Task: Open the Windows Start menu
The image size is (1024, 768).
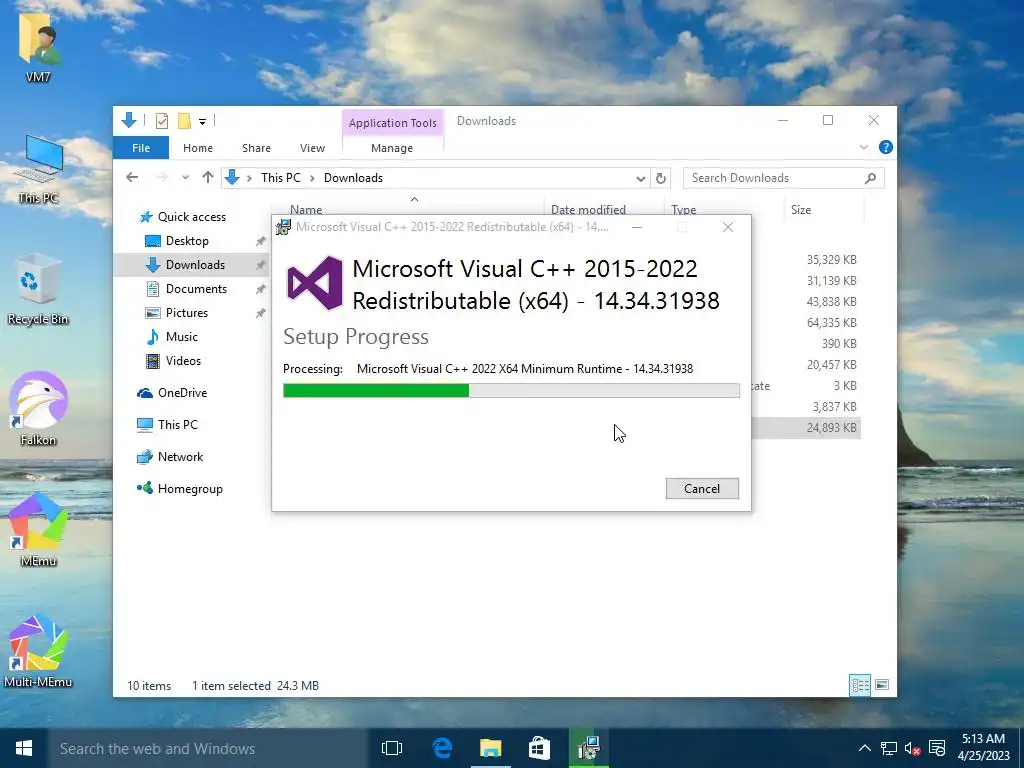Action: tap(24, 748)
